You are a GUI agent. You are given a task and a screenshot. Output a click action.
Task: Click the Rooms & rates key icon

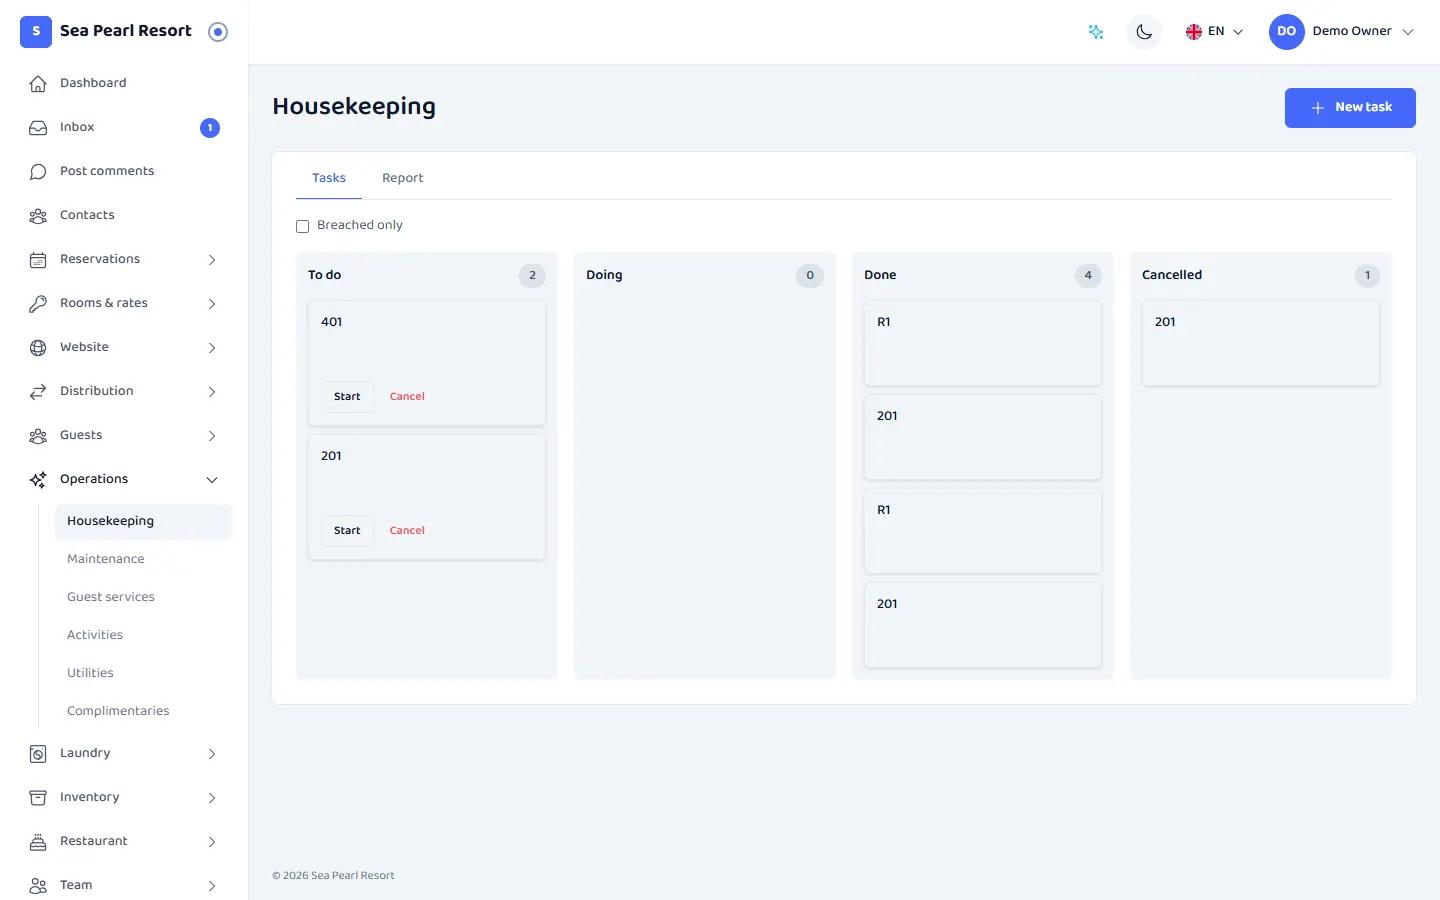coord(38,304)
